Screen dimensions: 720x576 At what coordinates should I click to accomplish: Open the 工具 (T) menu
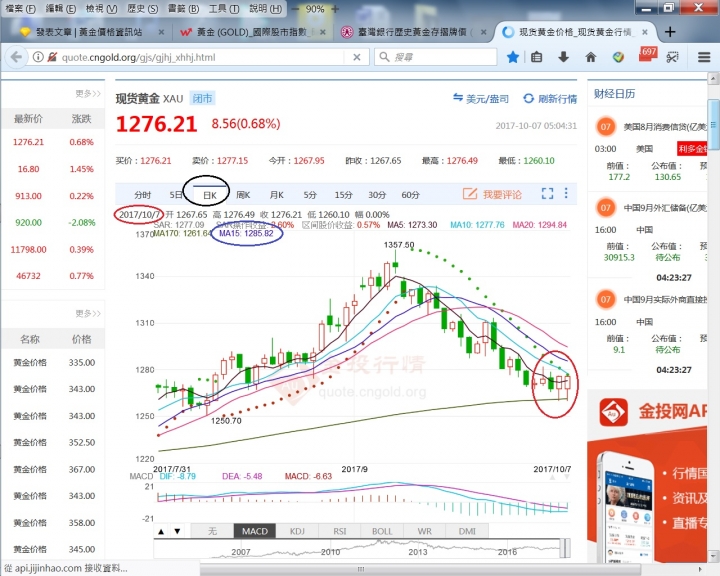point(224,9)
